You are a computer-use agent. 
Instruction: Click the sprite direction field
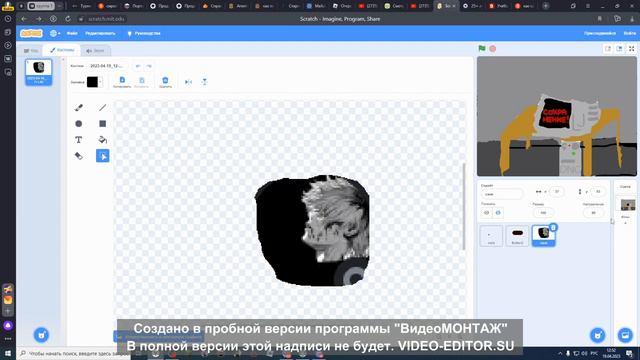coord(593,213)
